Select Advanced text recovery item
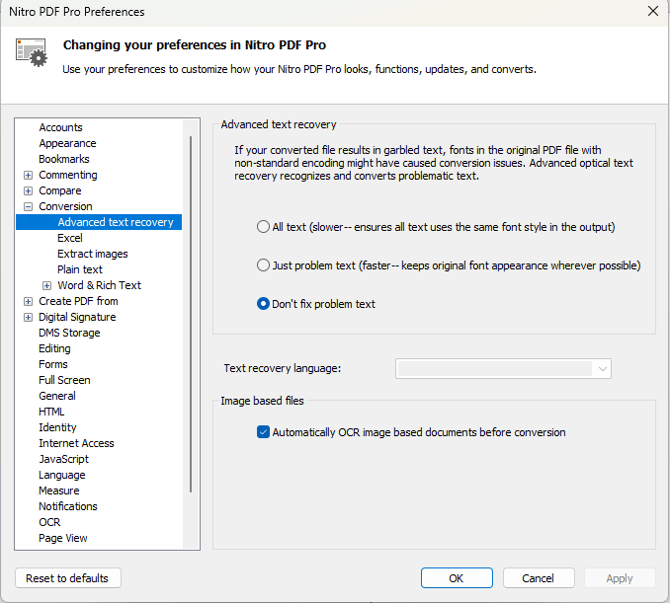Screen dimensions: 670x603 (x=99, y=222)
